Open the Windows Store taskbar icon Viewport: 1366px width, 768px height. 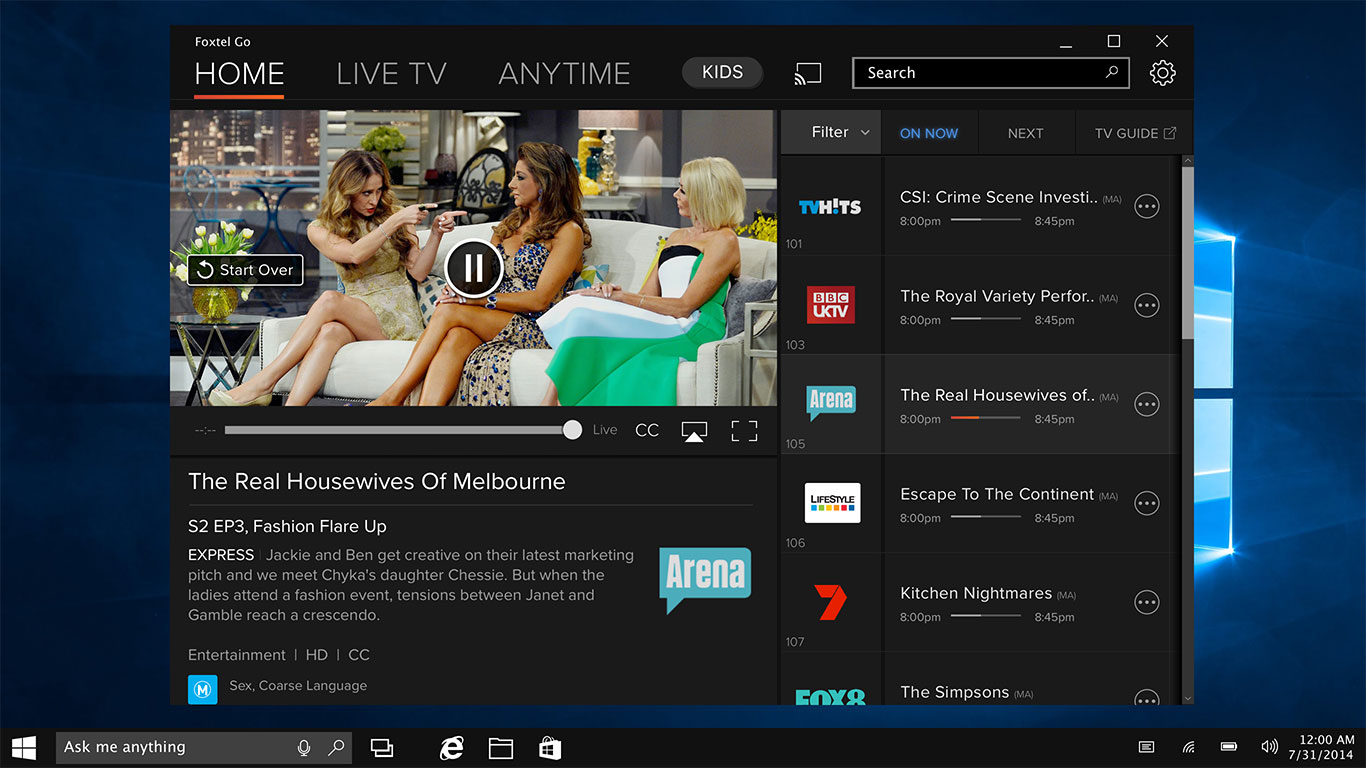[550, 747]
